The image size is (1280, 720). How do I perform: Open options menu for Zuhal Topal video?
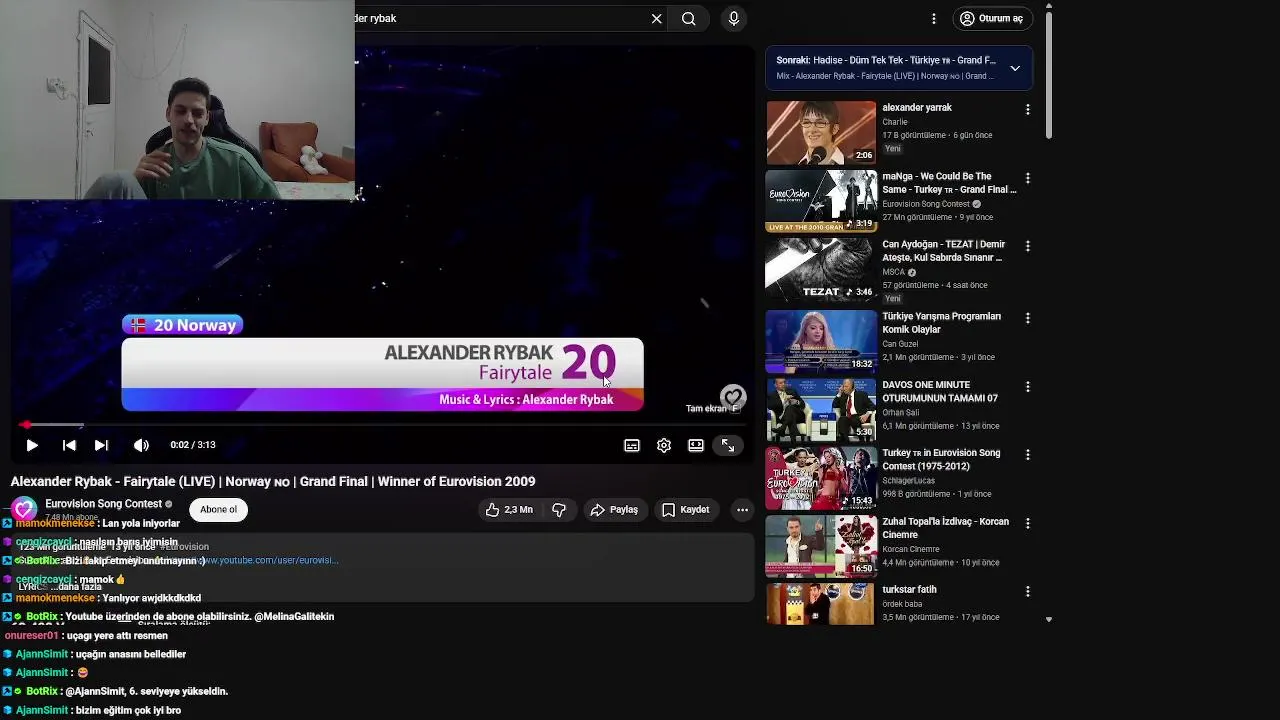point(1028,523)
